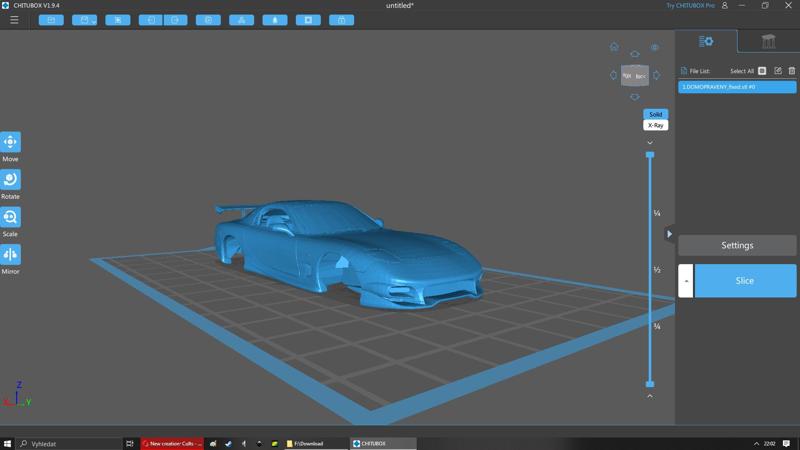
Task: Open the Settings button
Action: (737, 245)
